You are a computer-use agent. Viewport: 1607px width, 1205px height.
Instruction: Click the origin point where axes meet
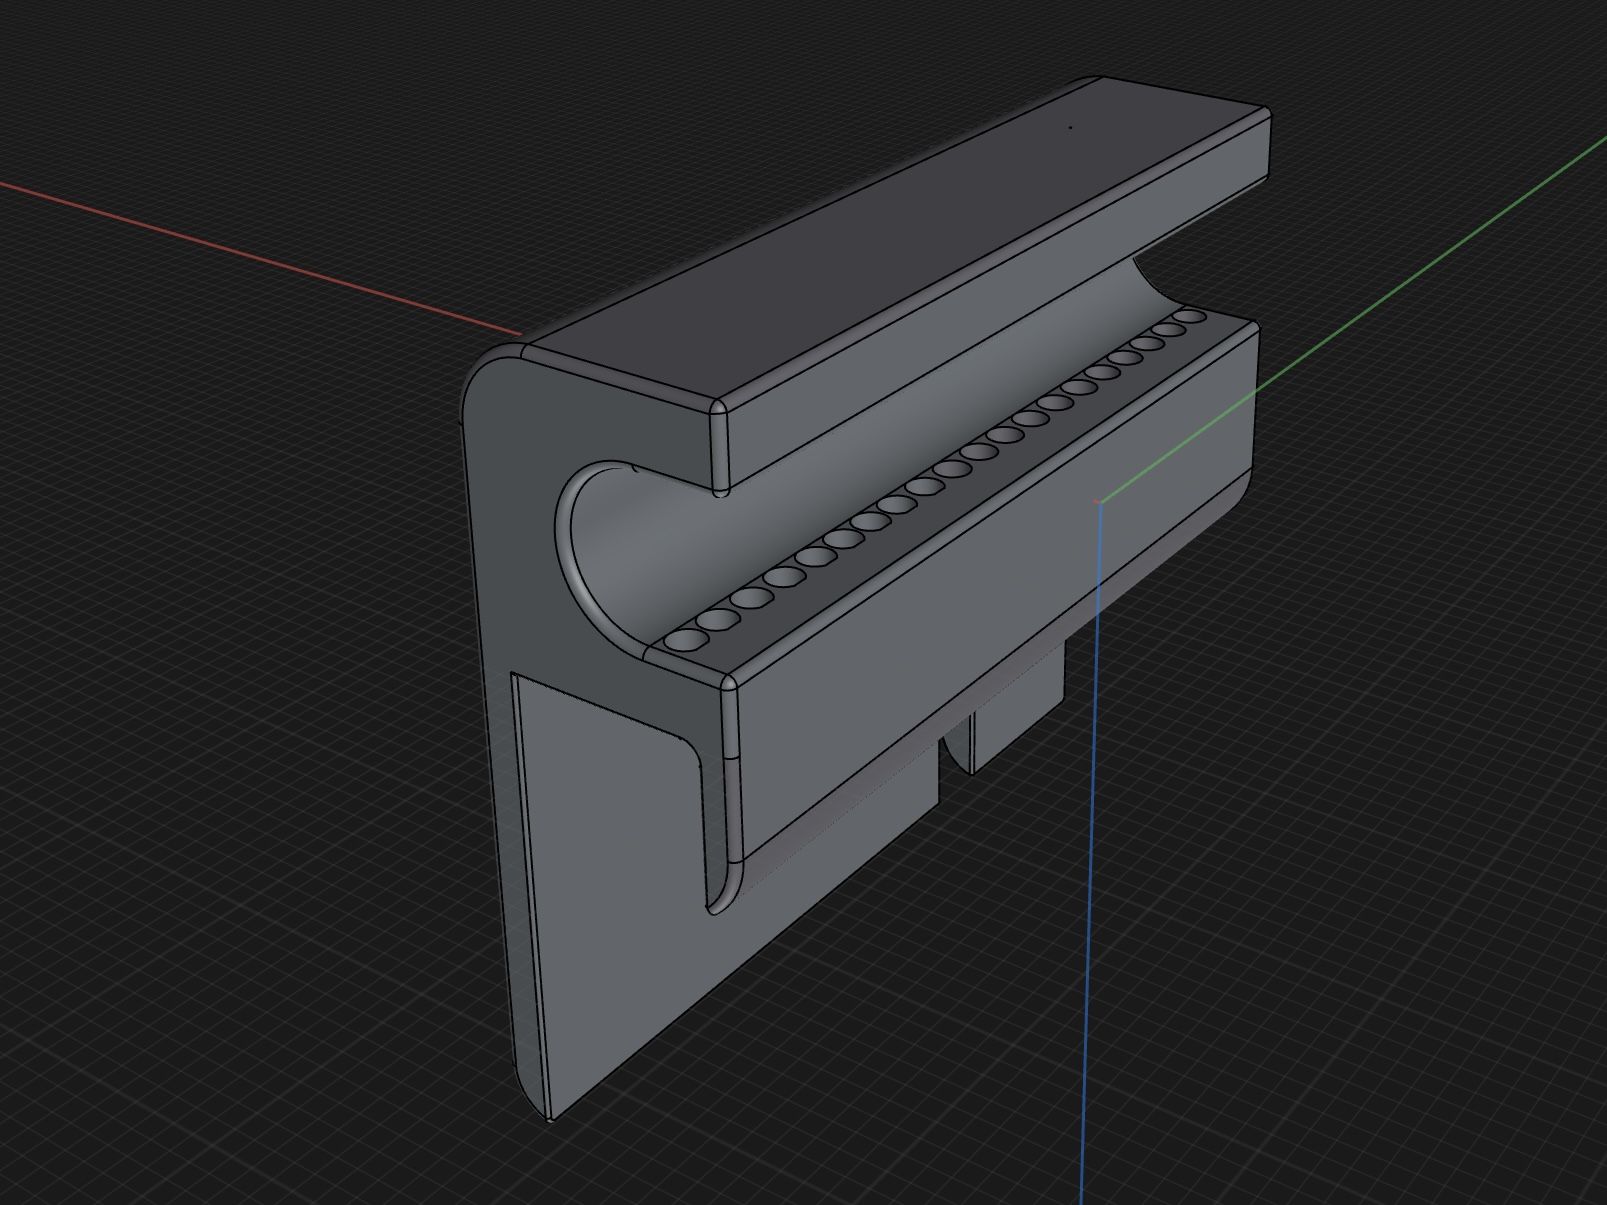(x=1098, y=502)
